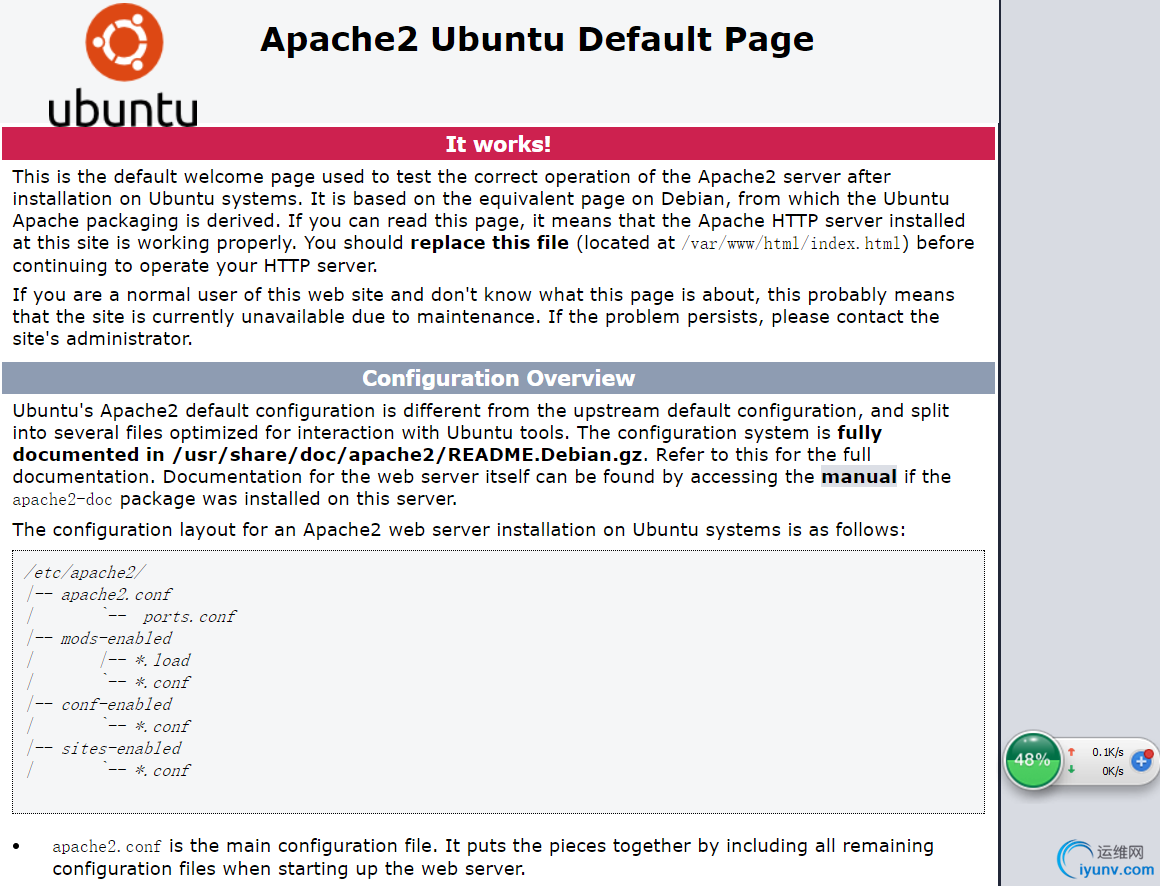Image resolution: width=1160 pixels, height=886 pixels.
Task: Click the "Apache2 Ubuntu Default Page" heading
Action: click(537, 39)
